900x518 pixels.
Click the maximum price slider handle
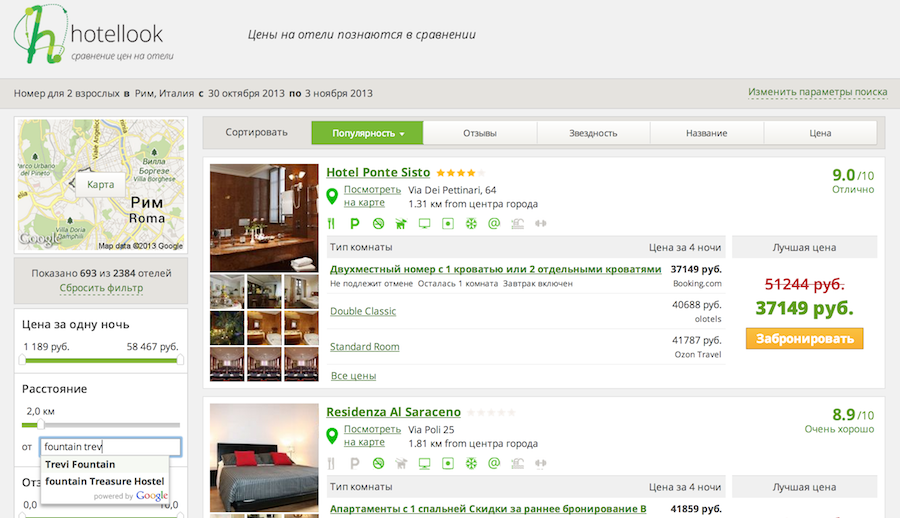pos(180,360)
